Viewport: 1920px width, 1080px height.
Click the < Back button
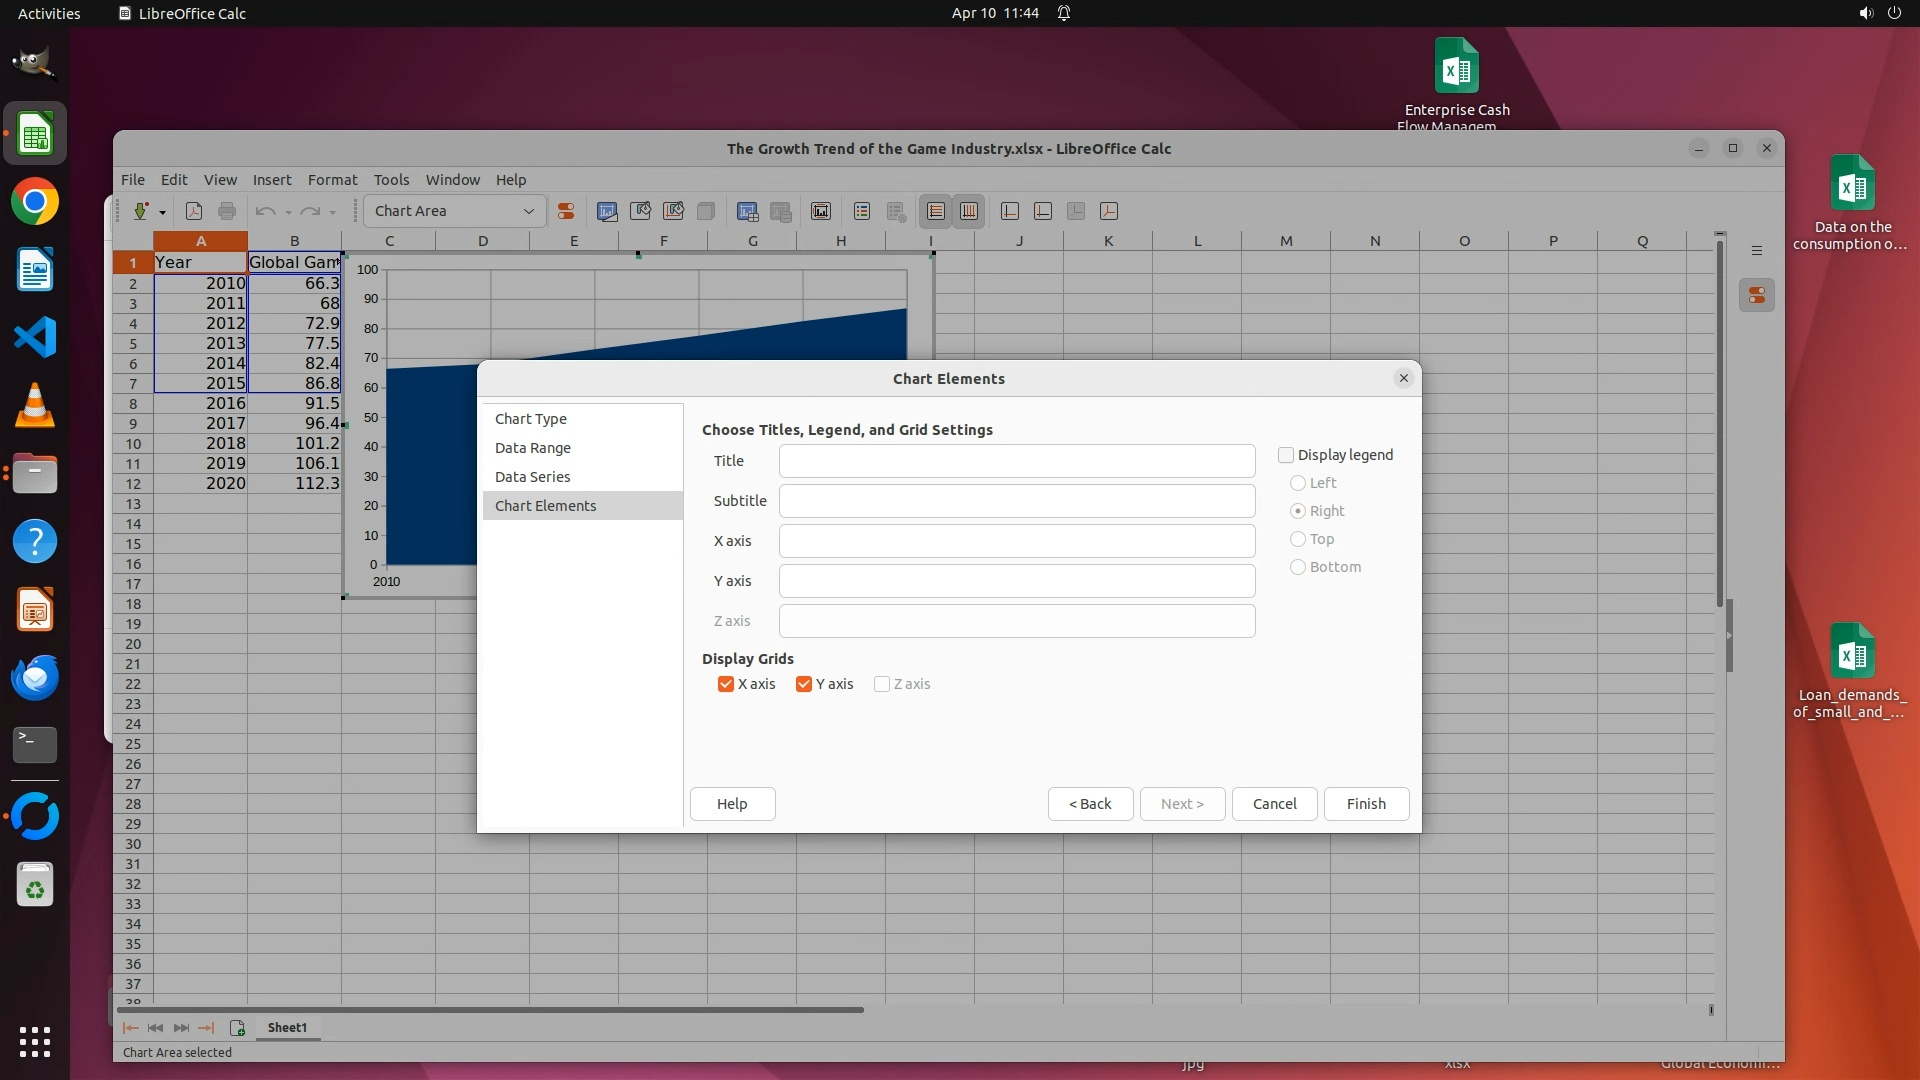(x=1090, y=804)
